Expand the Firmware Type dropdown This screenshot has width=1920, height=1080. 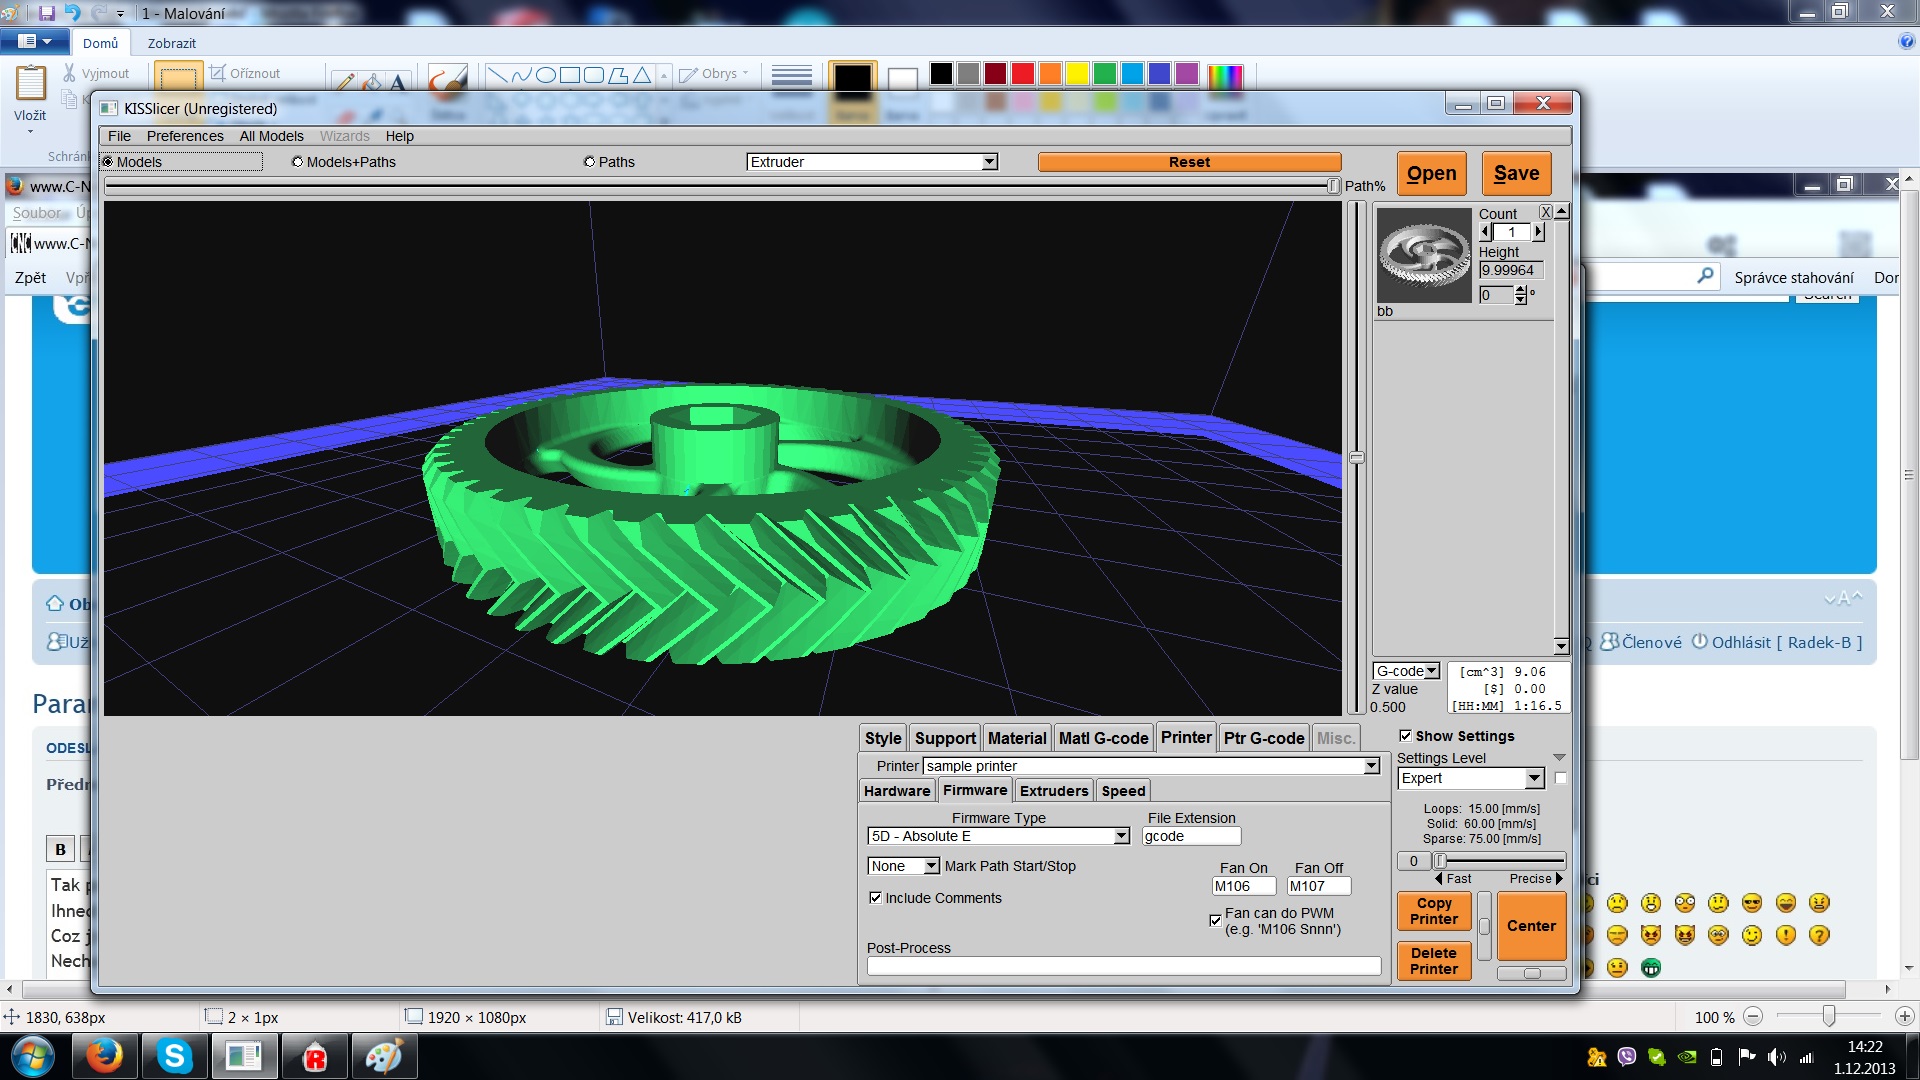(1121, 836)
